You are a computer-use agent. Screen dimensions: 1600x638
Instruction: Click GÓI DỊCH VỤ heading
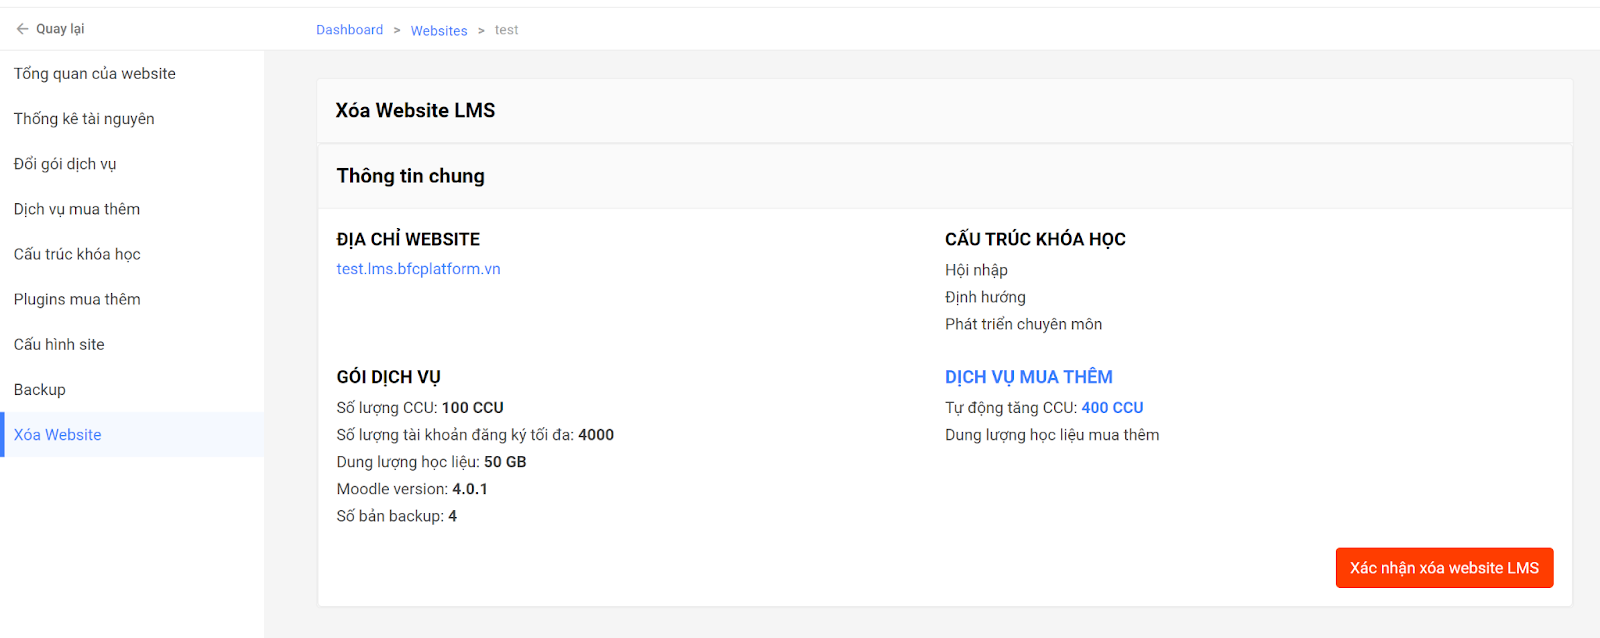pos(388,377)
